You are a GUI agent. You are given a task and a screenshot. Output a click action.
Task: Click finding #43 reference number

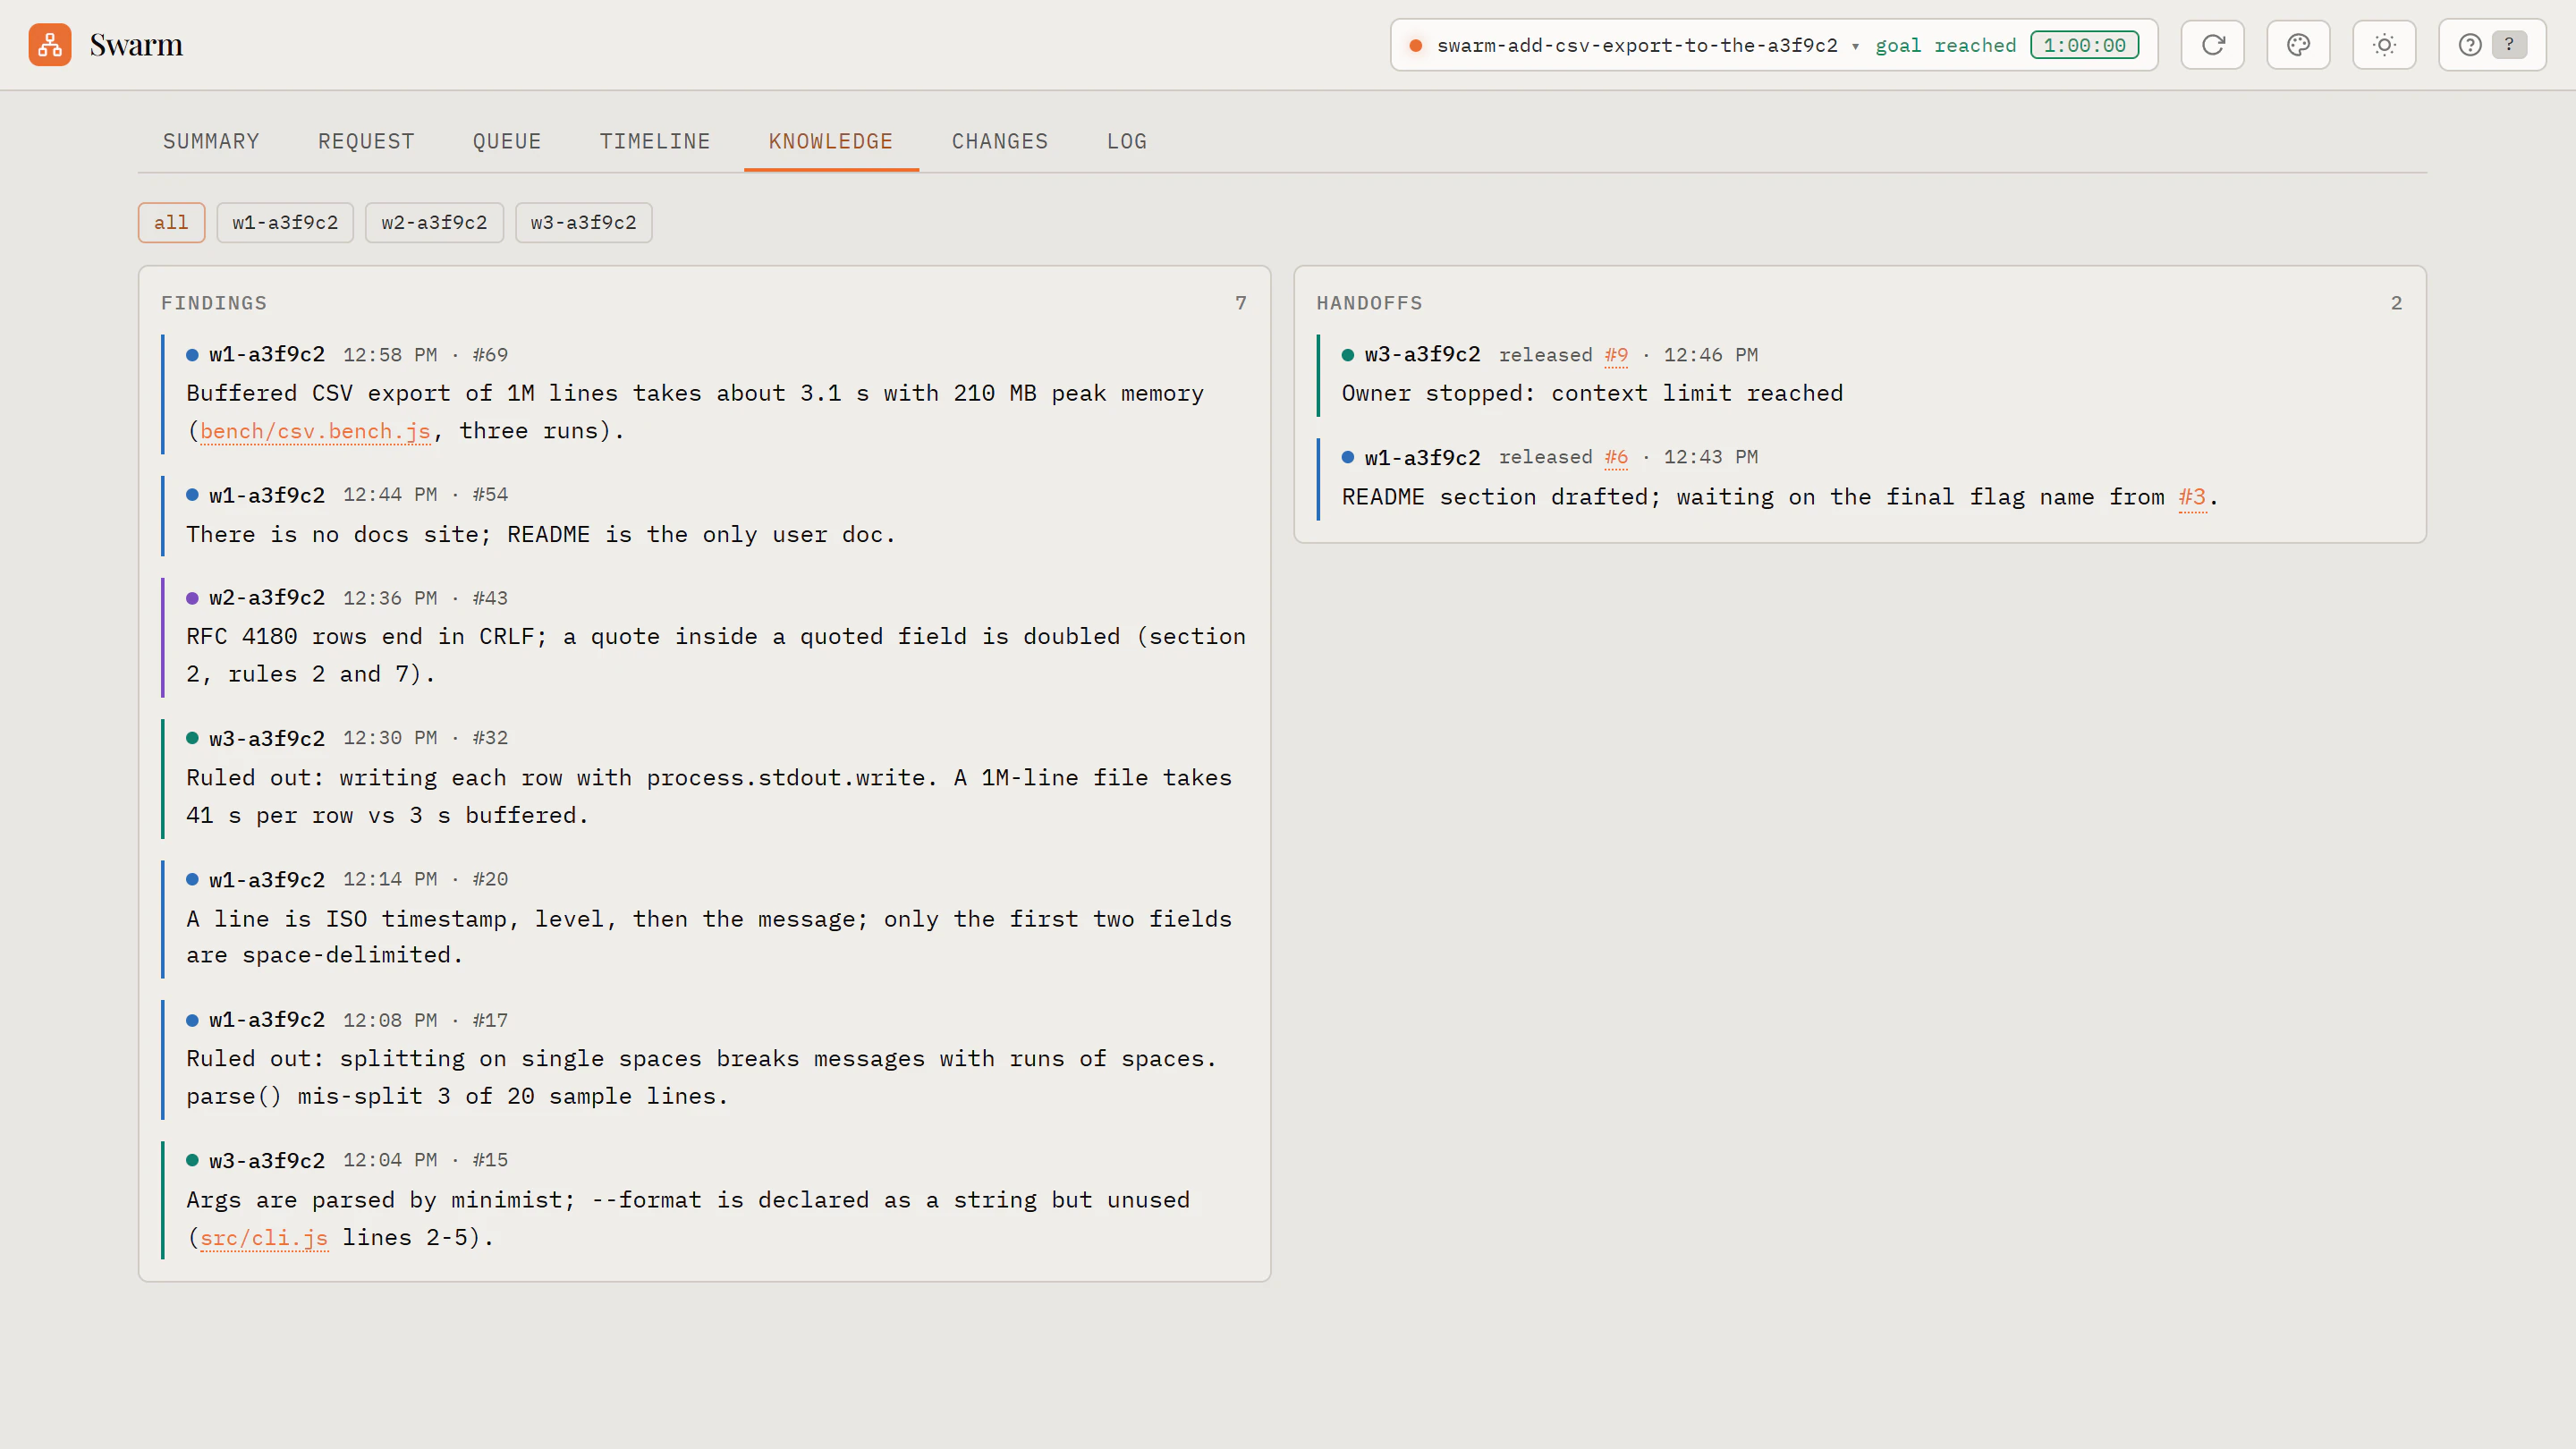(x=490, y=598)
